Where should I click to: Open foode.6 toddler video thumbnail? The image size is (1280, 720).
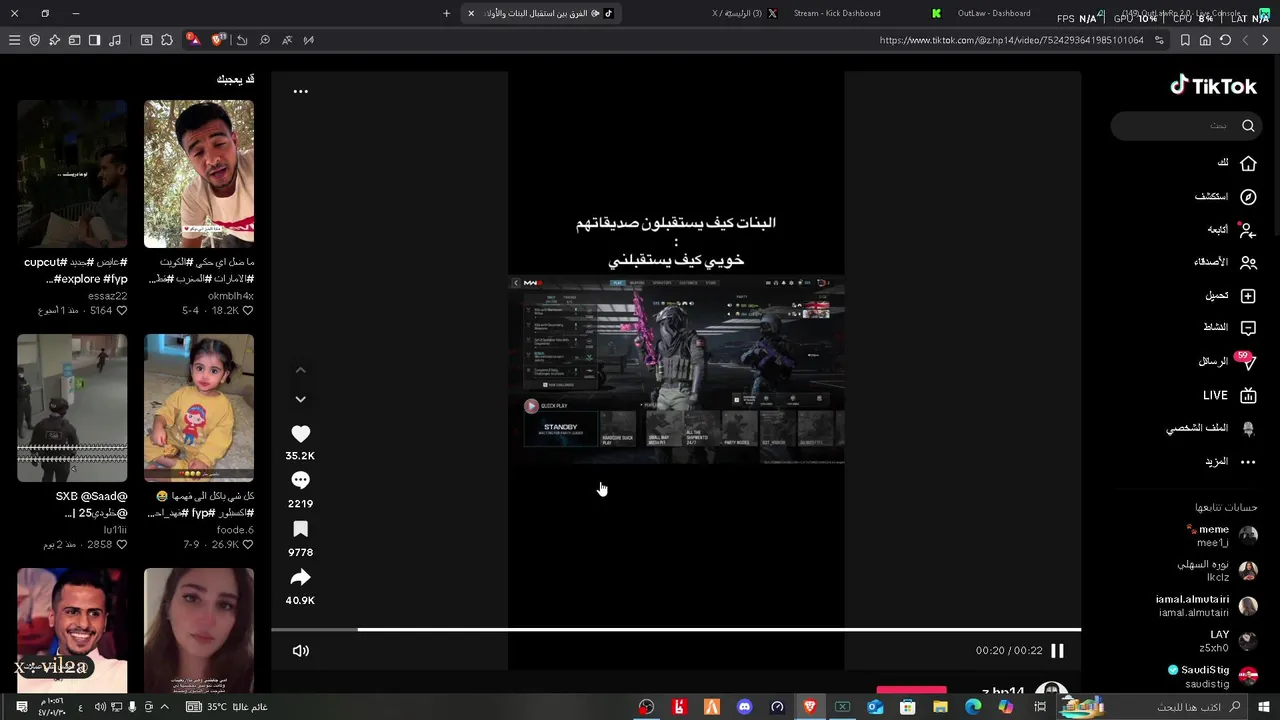(199, 408)
